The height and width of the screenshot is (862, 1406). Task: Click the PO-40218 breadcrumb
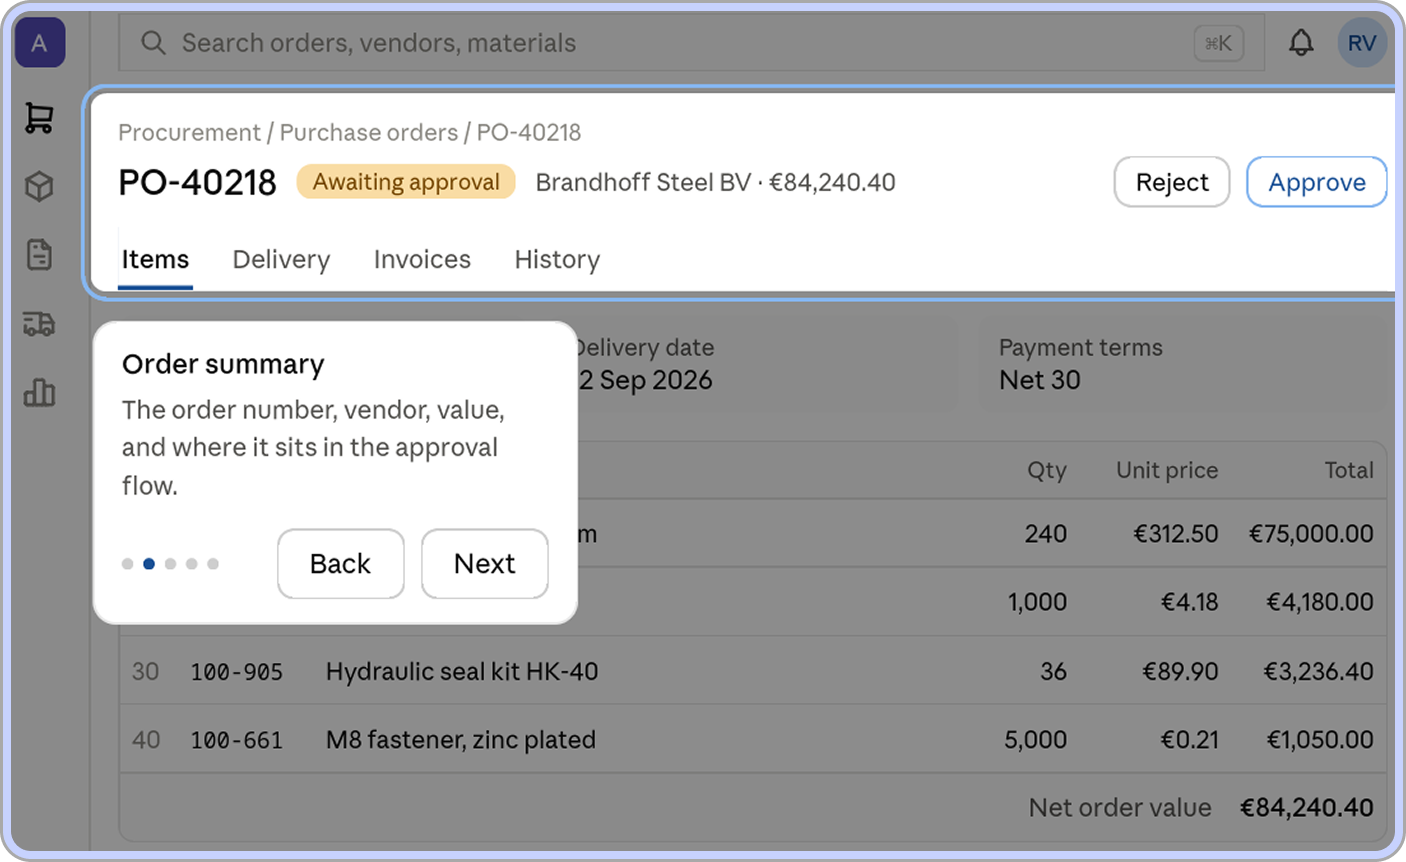pyautogui.click(x=528, y=132)
